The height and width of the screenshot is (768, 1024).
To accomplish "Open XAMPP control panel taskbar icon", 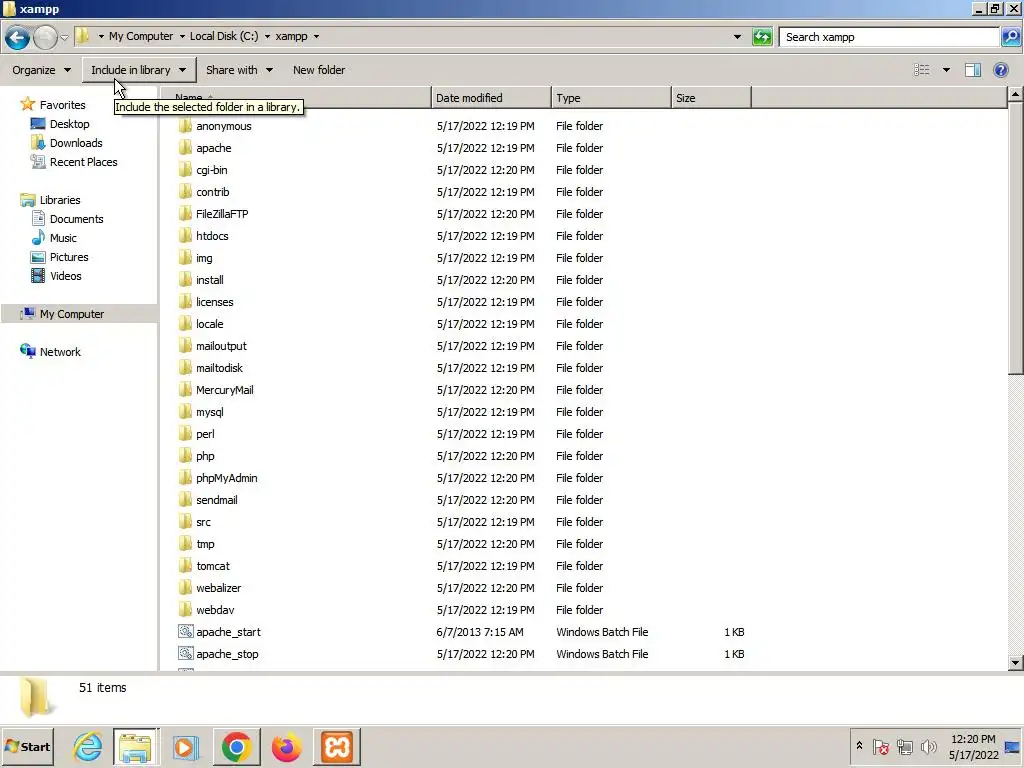I will coord(337,746).
